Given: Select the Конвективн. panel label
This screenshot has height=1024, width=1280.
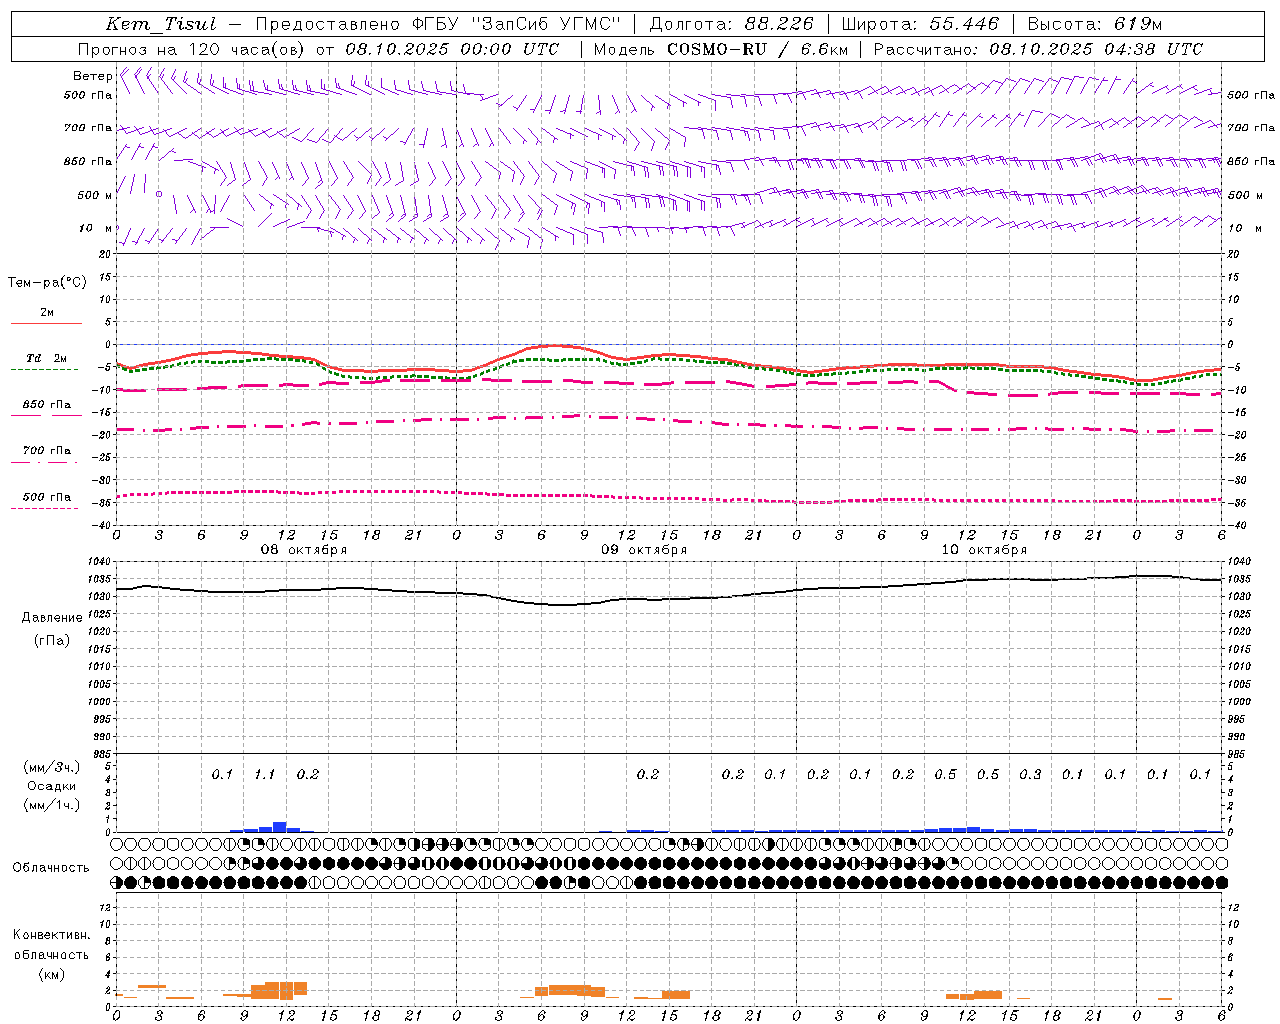Looking at the screenshot, I should pyautogui.click(x=52, y=935).
